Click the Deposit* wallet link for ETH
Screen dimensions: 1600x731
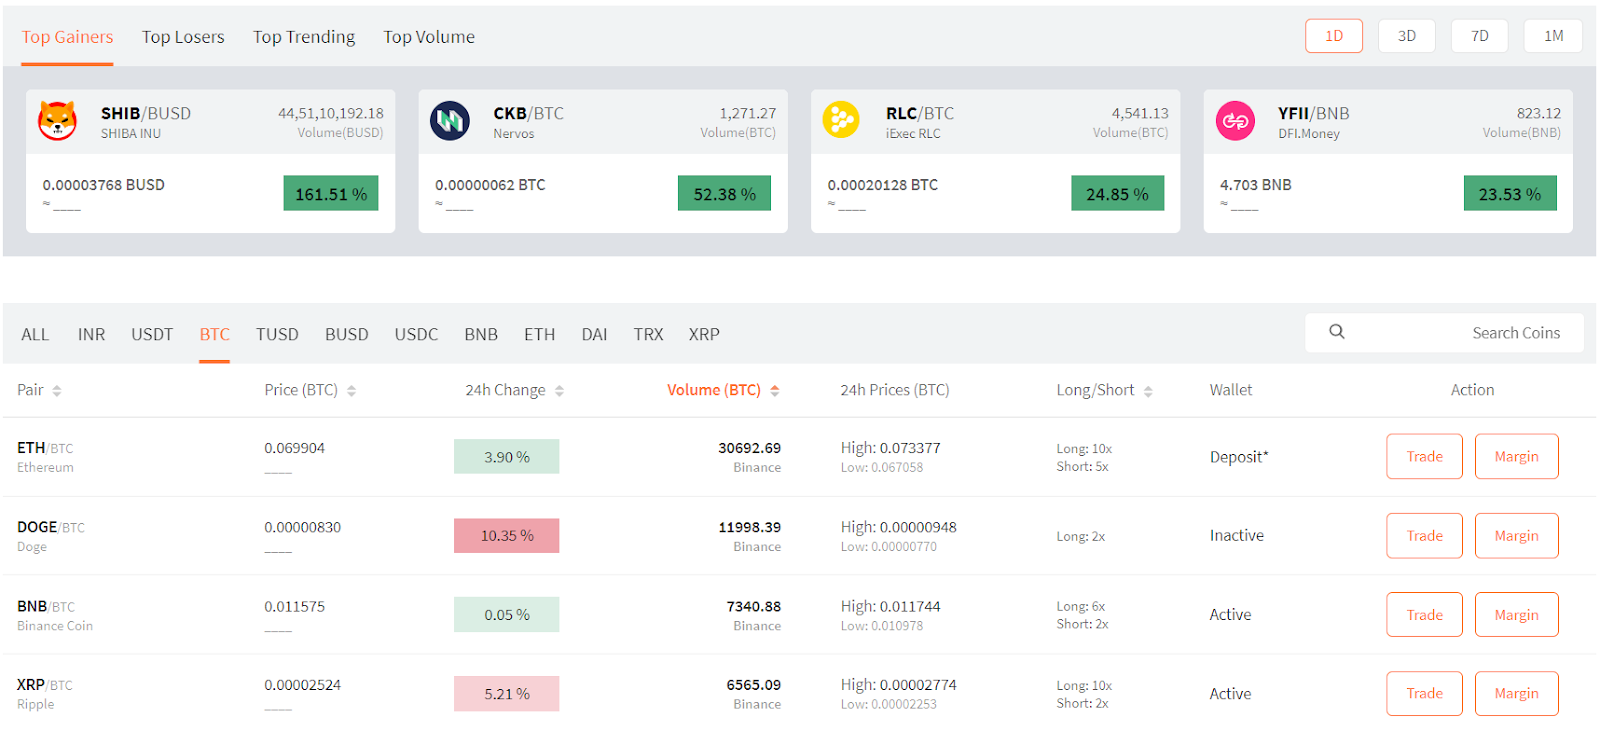[x=1239, y=457]
